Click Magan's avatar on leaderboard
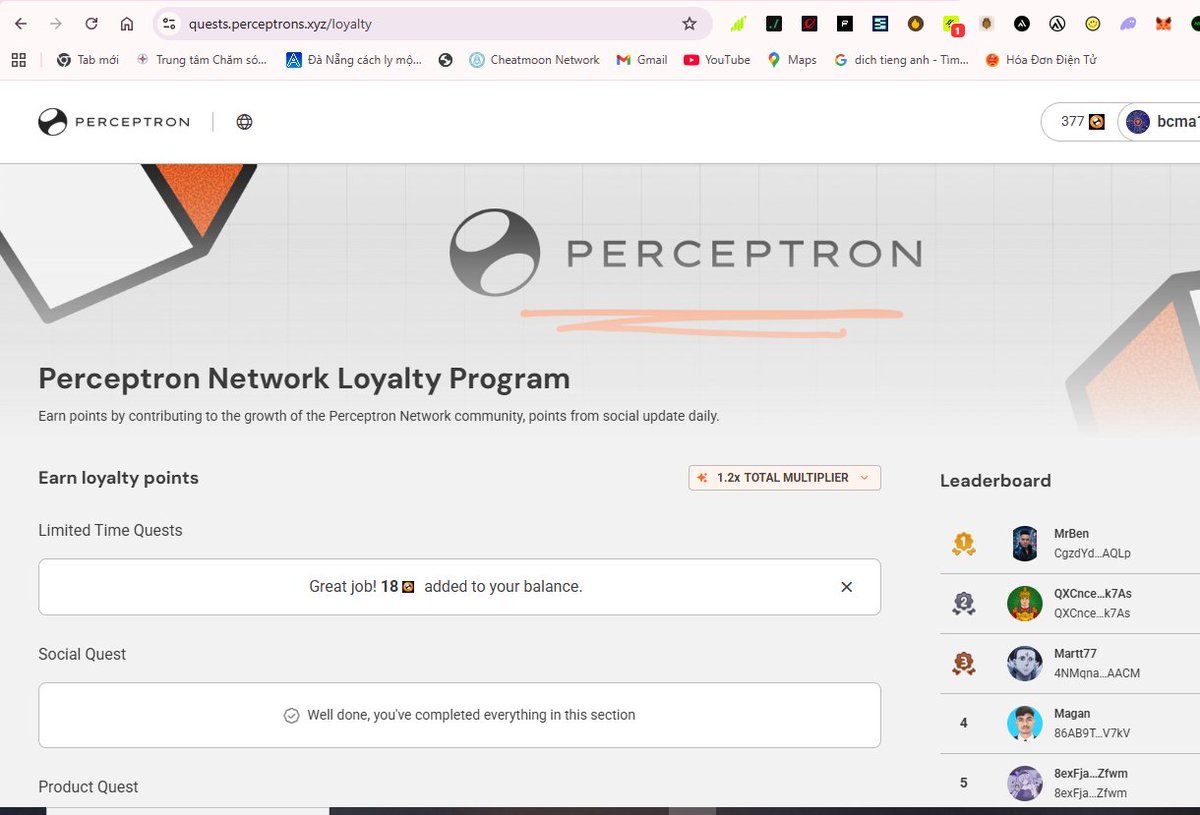The height and width of the screenshot is (815, 1200). click(x=1025, y=724)
